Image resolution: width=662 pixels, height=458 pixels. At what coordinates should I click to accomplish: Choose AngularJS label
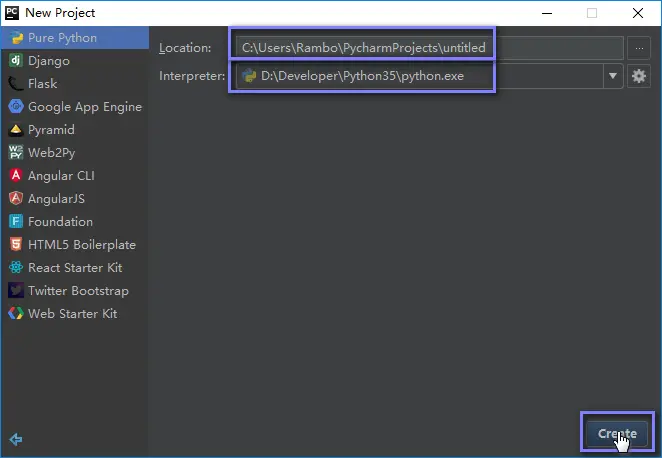click(56, 198)
